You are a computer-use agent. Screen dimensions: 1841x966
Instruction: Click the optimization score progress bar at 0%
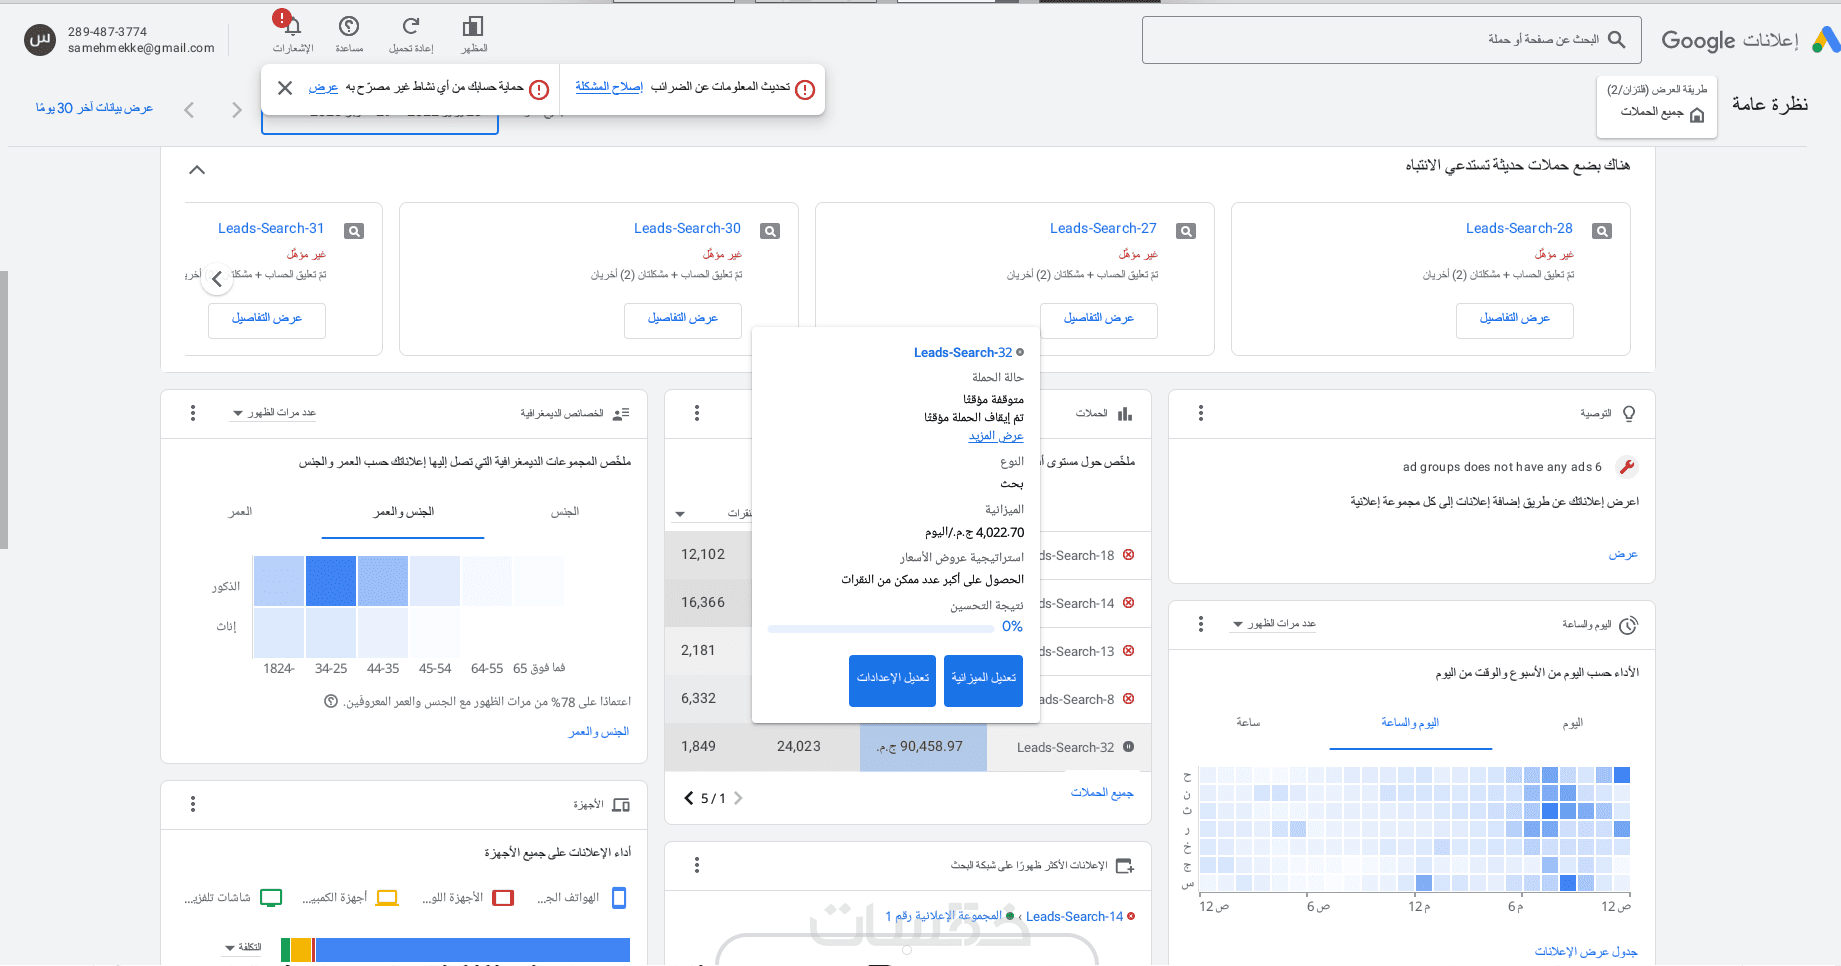click(x=881, y=628)
